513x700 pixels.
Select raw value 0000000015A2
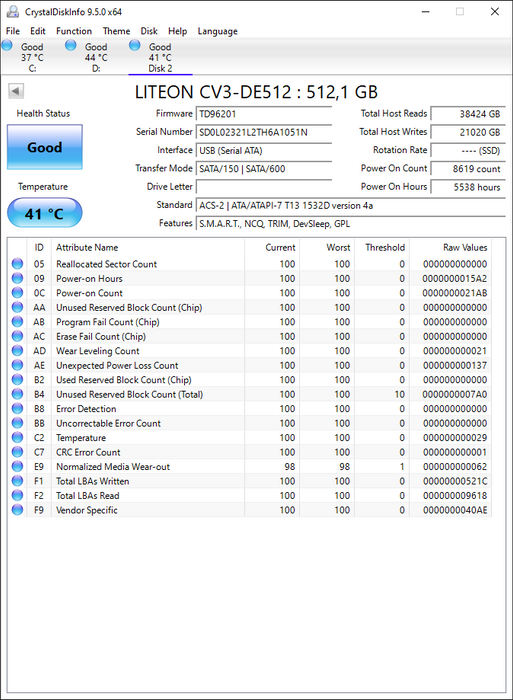pos(455,278)
